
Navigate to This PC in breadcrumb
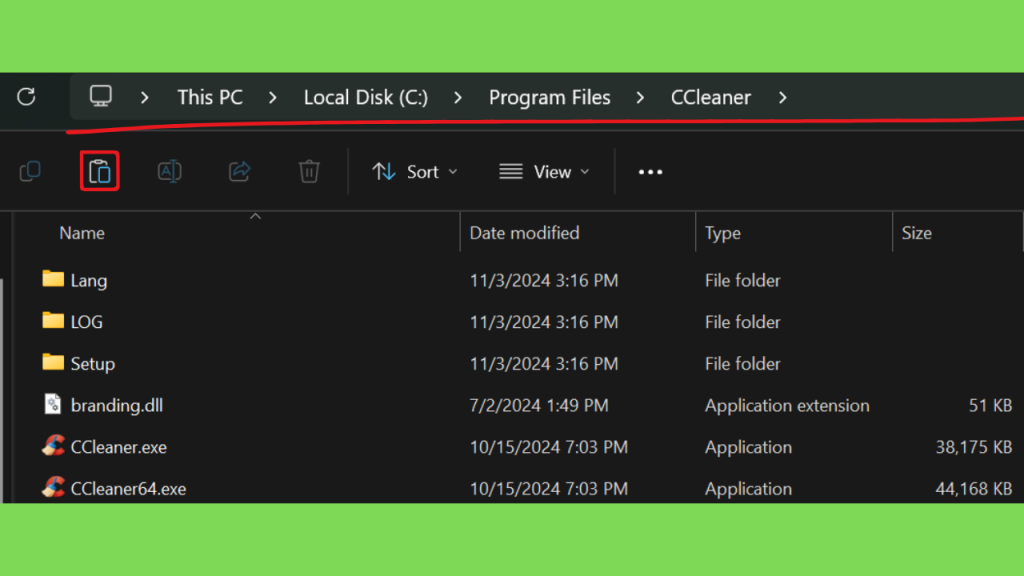coord(209,98)
